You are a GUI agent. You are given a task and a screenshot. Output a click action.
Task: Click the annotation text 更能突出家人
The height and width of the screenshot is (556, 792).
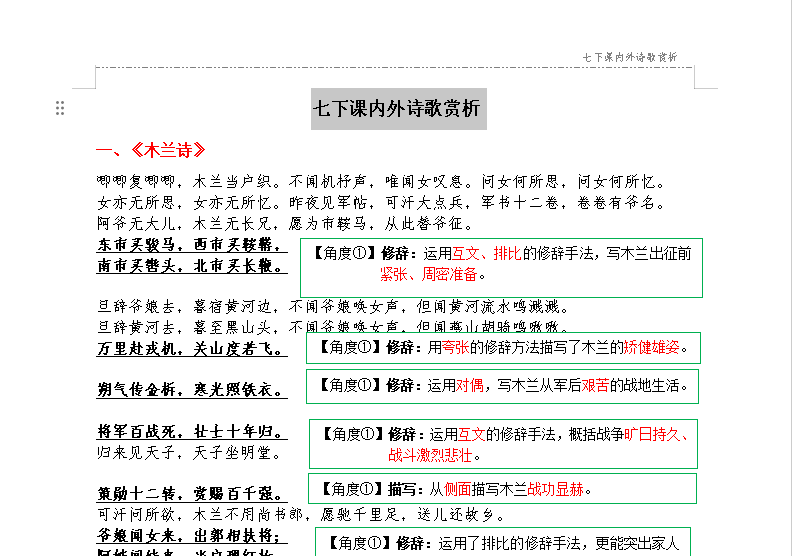[x=637, y=544]
